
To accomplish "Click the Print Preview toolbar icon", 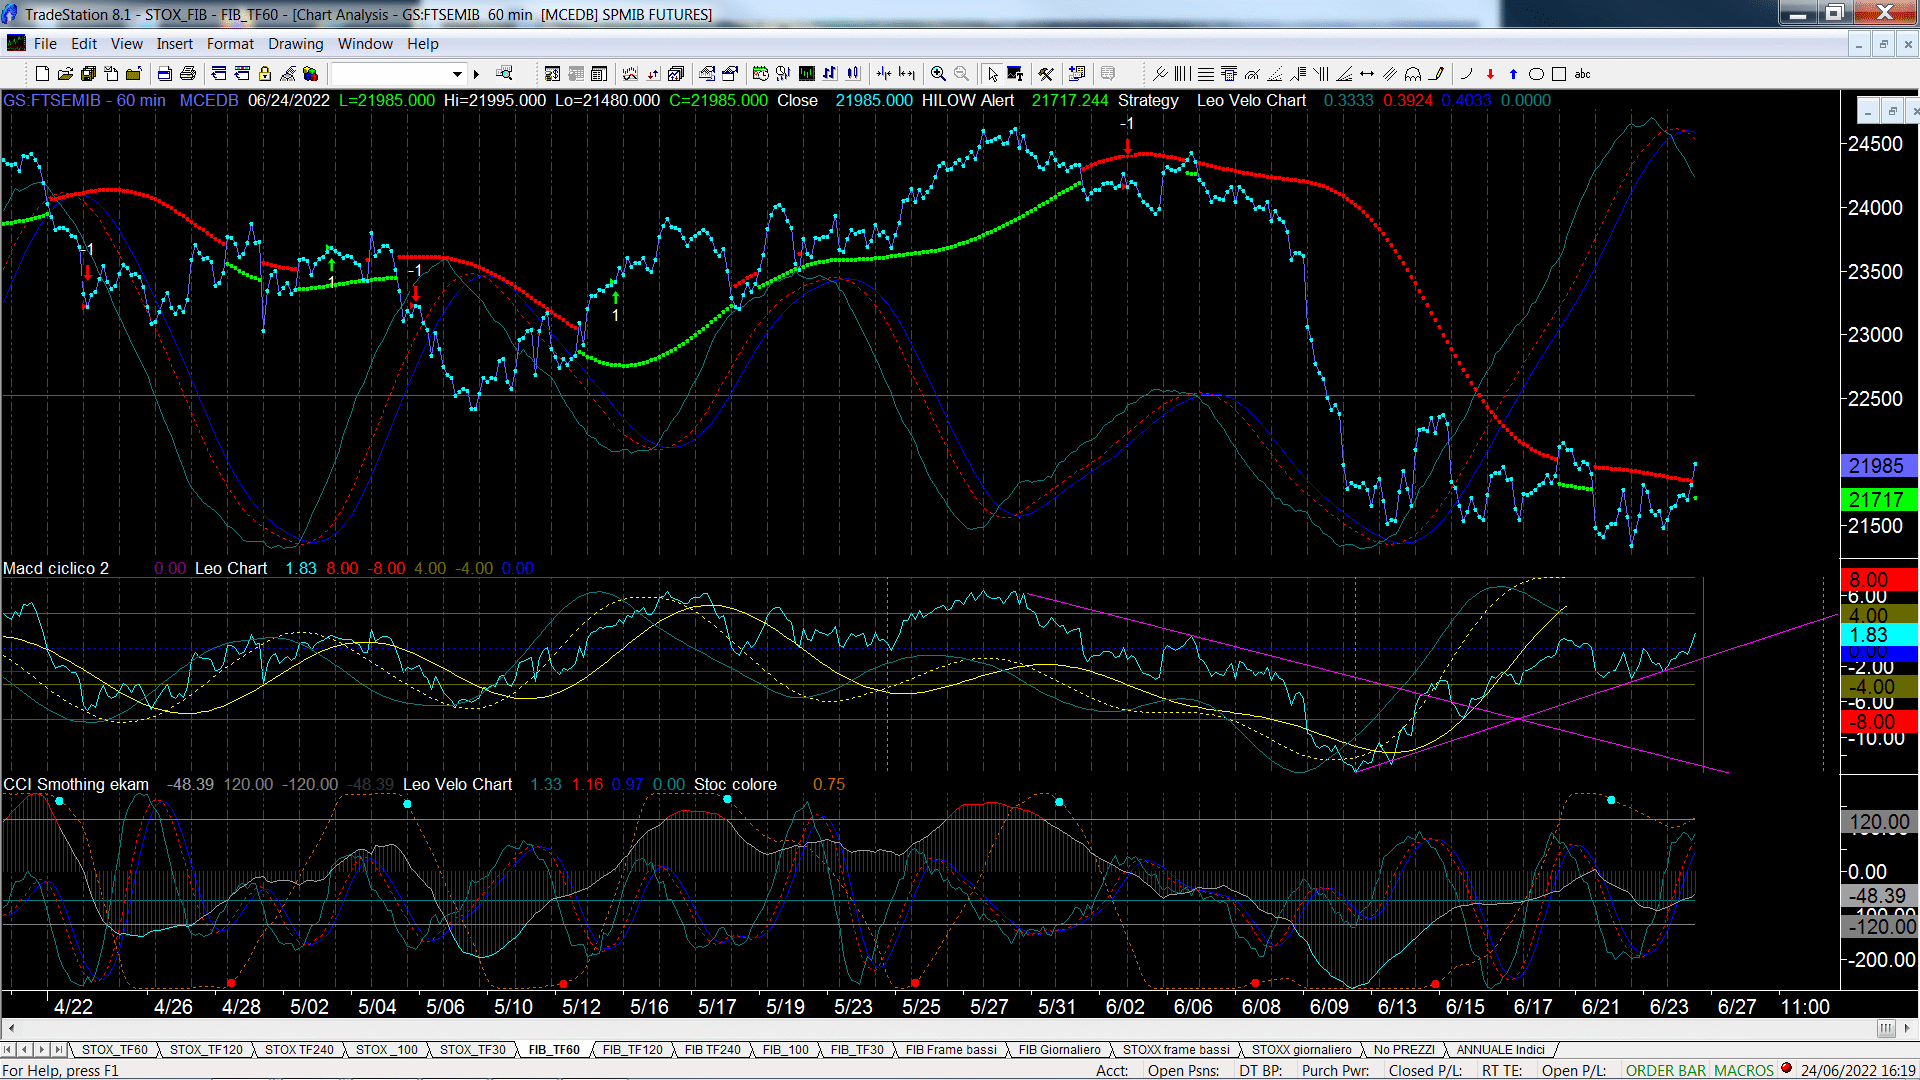I will tap(164, 74).
